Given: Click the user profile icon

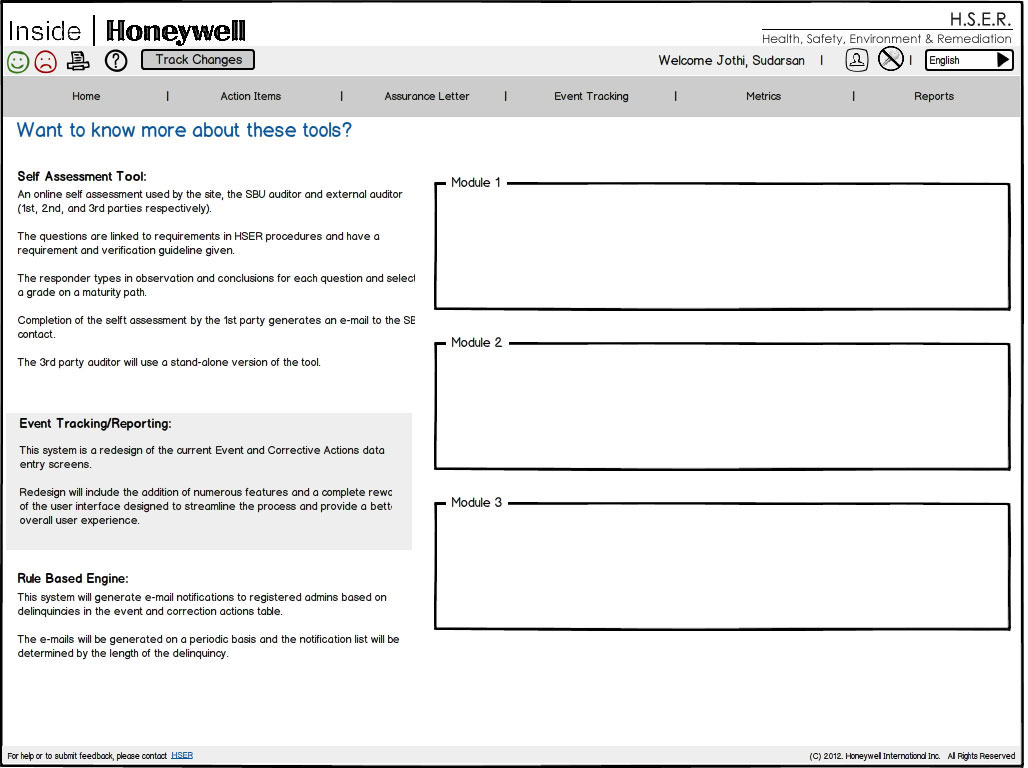Looking at the screenshot, I should point(857,60).
